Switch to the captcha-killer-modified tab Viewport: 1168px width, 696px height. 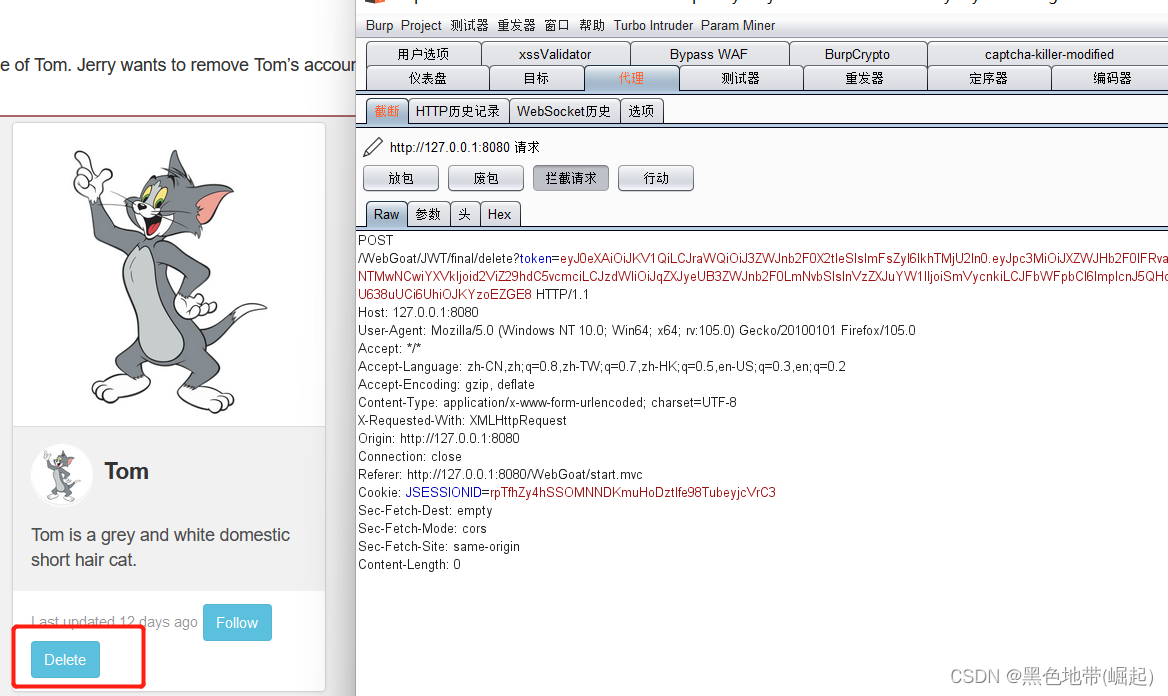[x=1048, y=53]
